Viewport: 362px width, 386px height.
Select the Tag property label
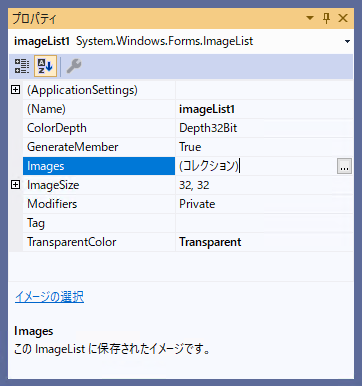(99, 223)
